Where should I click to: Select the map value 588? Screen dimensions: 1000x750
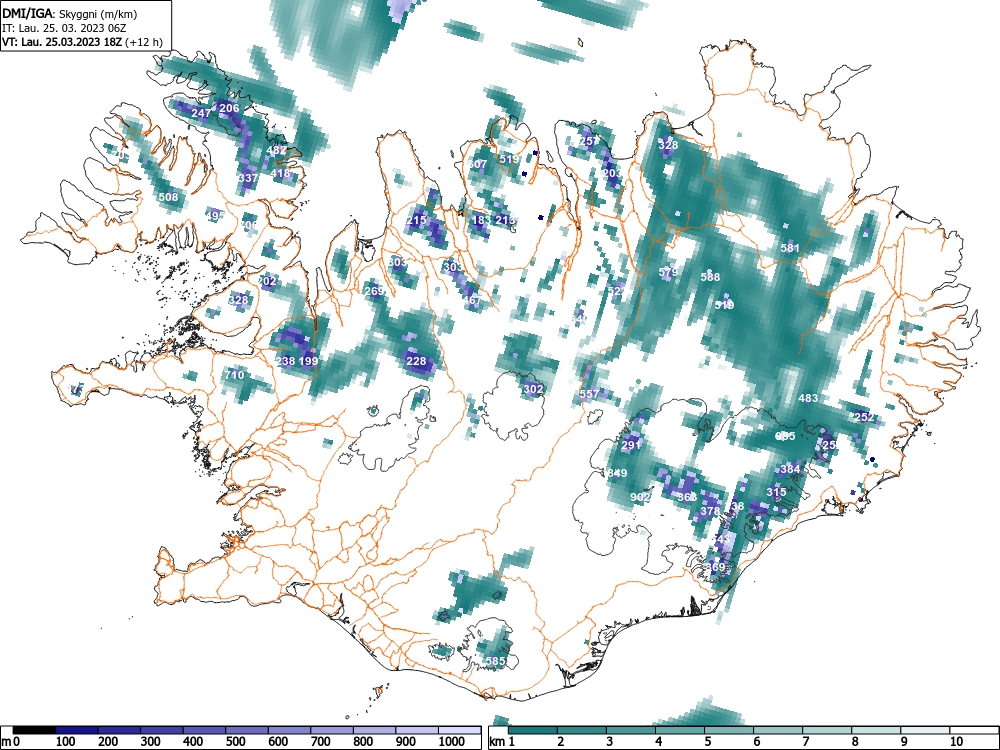[x=710, y=277]
